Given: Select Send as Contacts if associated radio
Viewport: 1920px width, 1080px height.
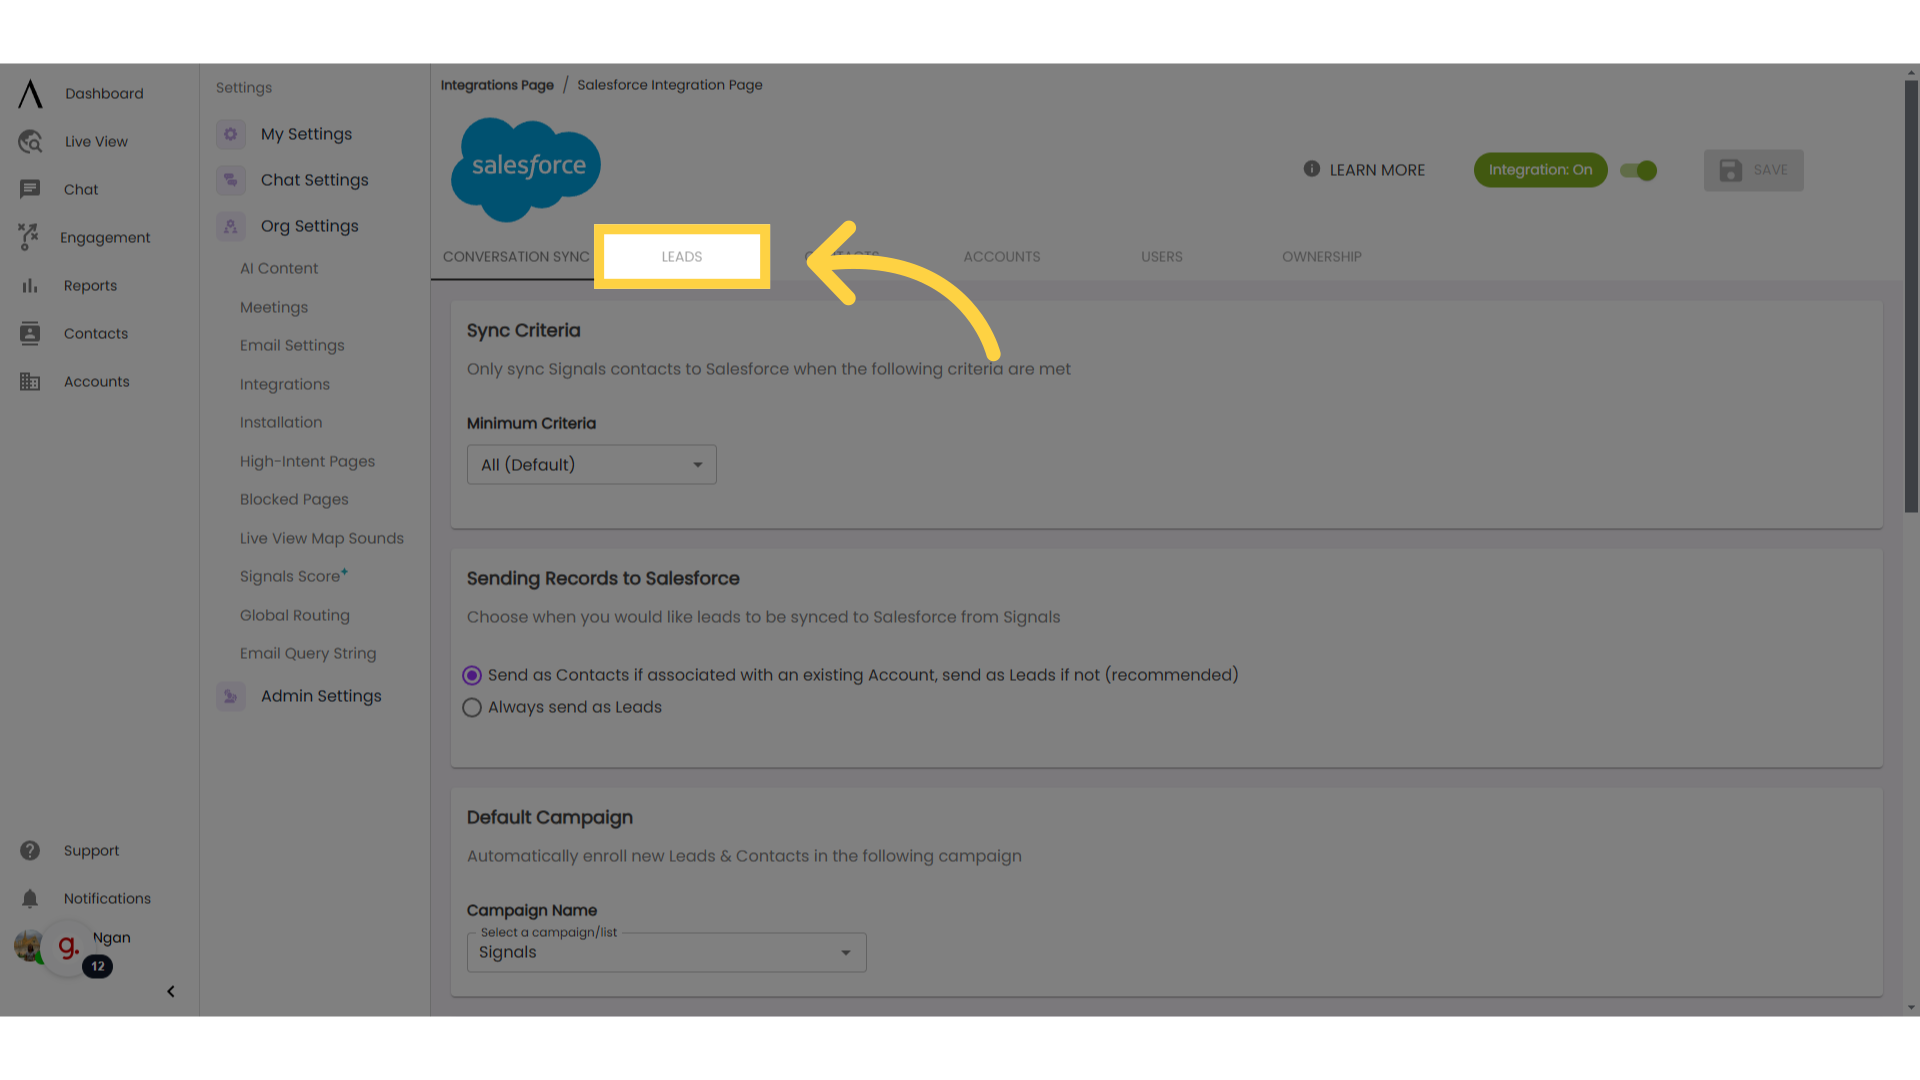Looking at the screenshot, I should coord(472,676).
